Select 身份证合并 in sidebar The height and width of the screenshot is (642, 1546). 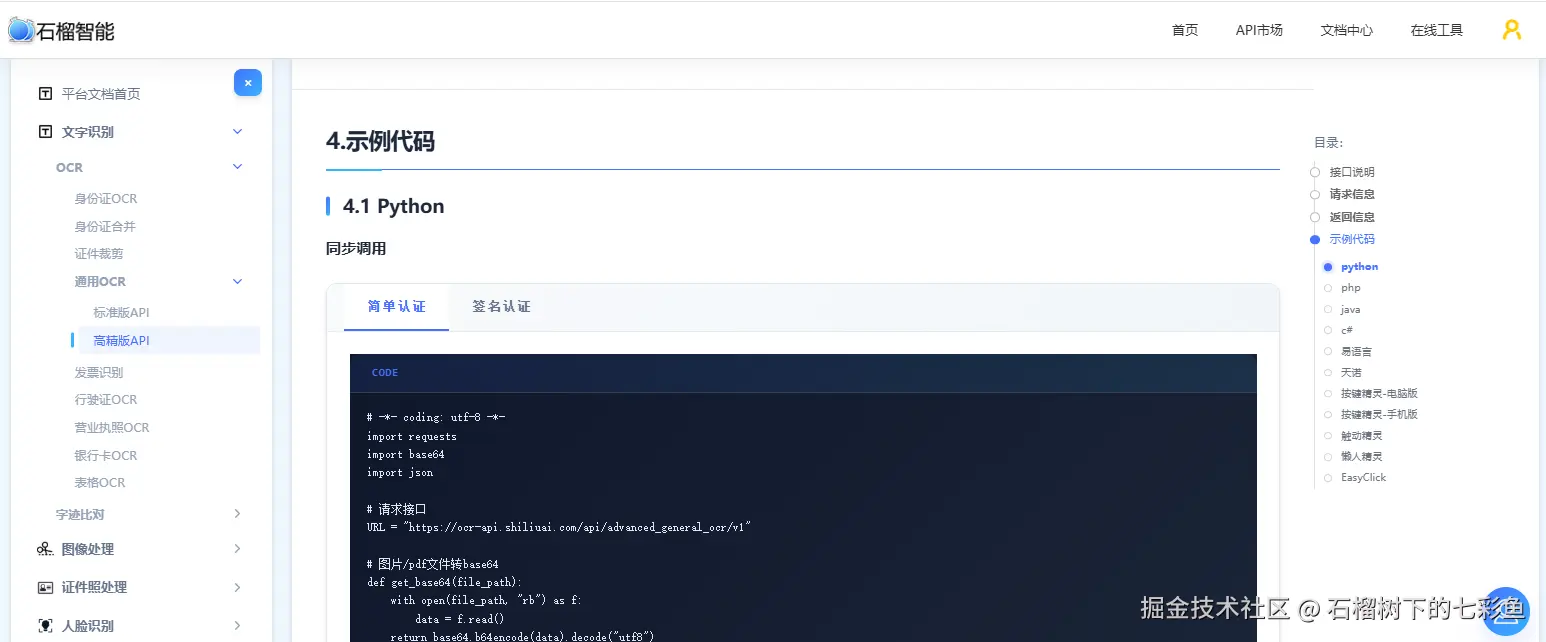click(x=105, y=227)
